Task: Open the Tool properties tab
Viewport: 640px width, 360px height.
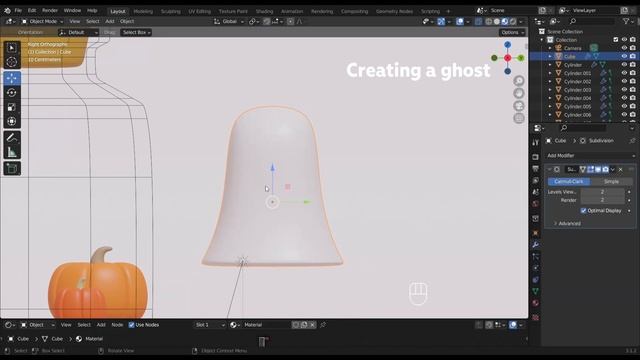Action: (536, 142)
